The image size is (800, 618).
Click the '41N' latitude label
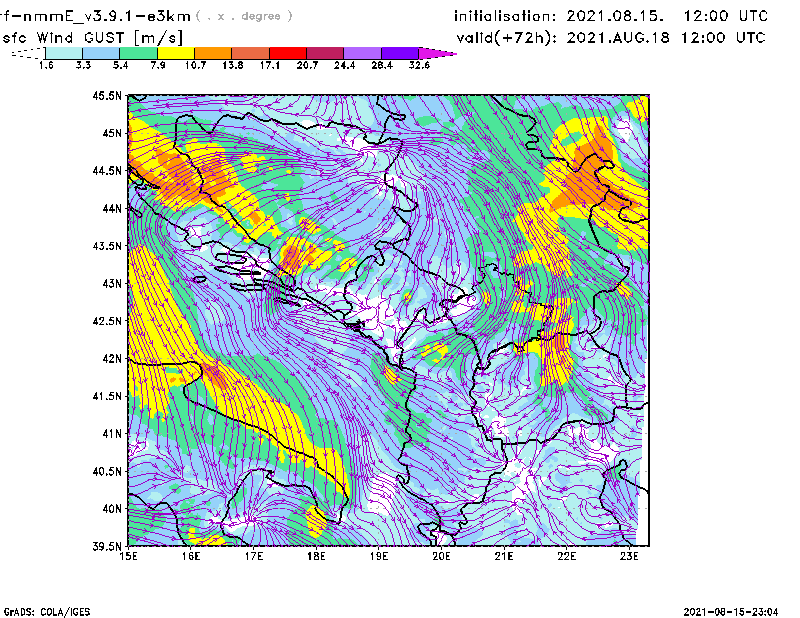pos(112,434)
